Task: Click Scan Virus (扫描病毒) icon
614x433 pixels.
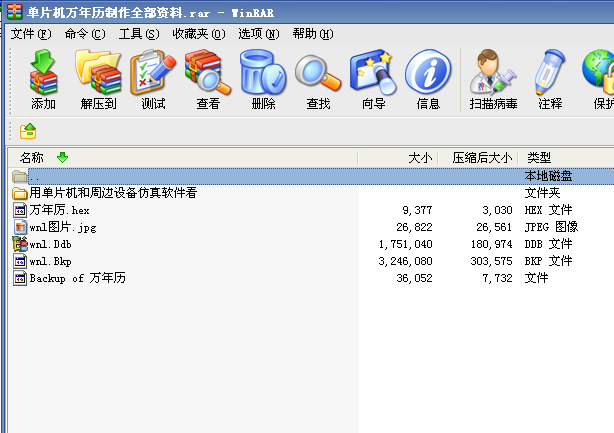Action: (x=493, y=72)
